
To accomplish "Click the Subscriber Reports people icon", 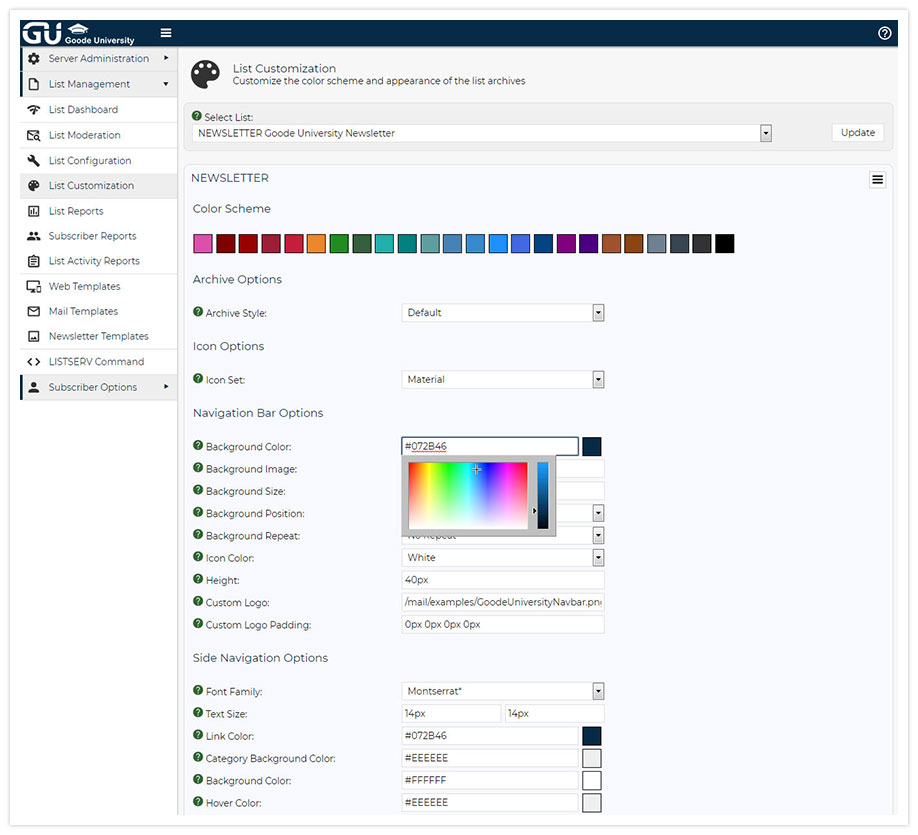I will (x=34, y=236).
